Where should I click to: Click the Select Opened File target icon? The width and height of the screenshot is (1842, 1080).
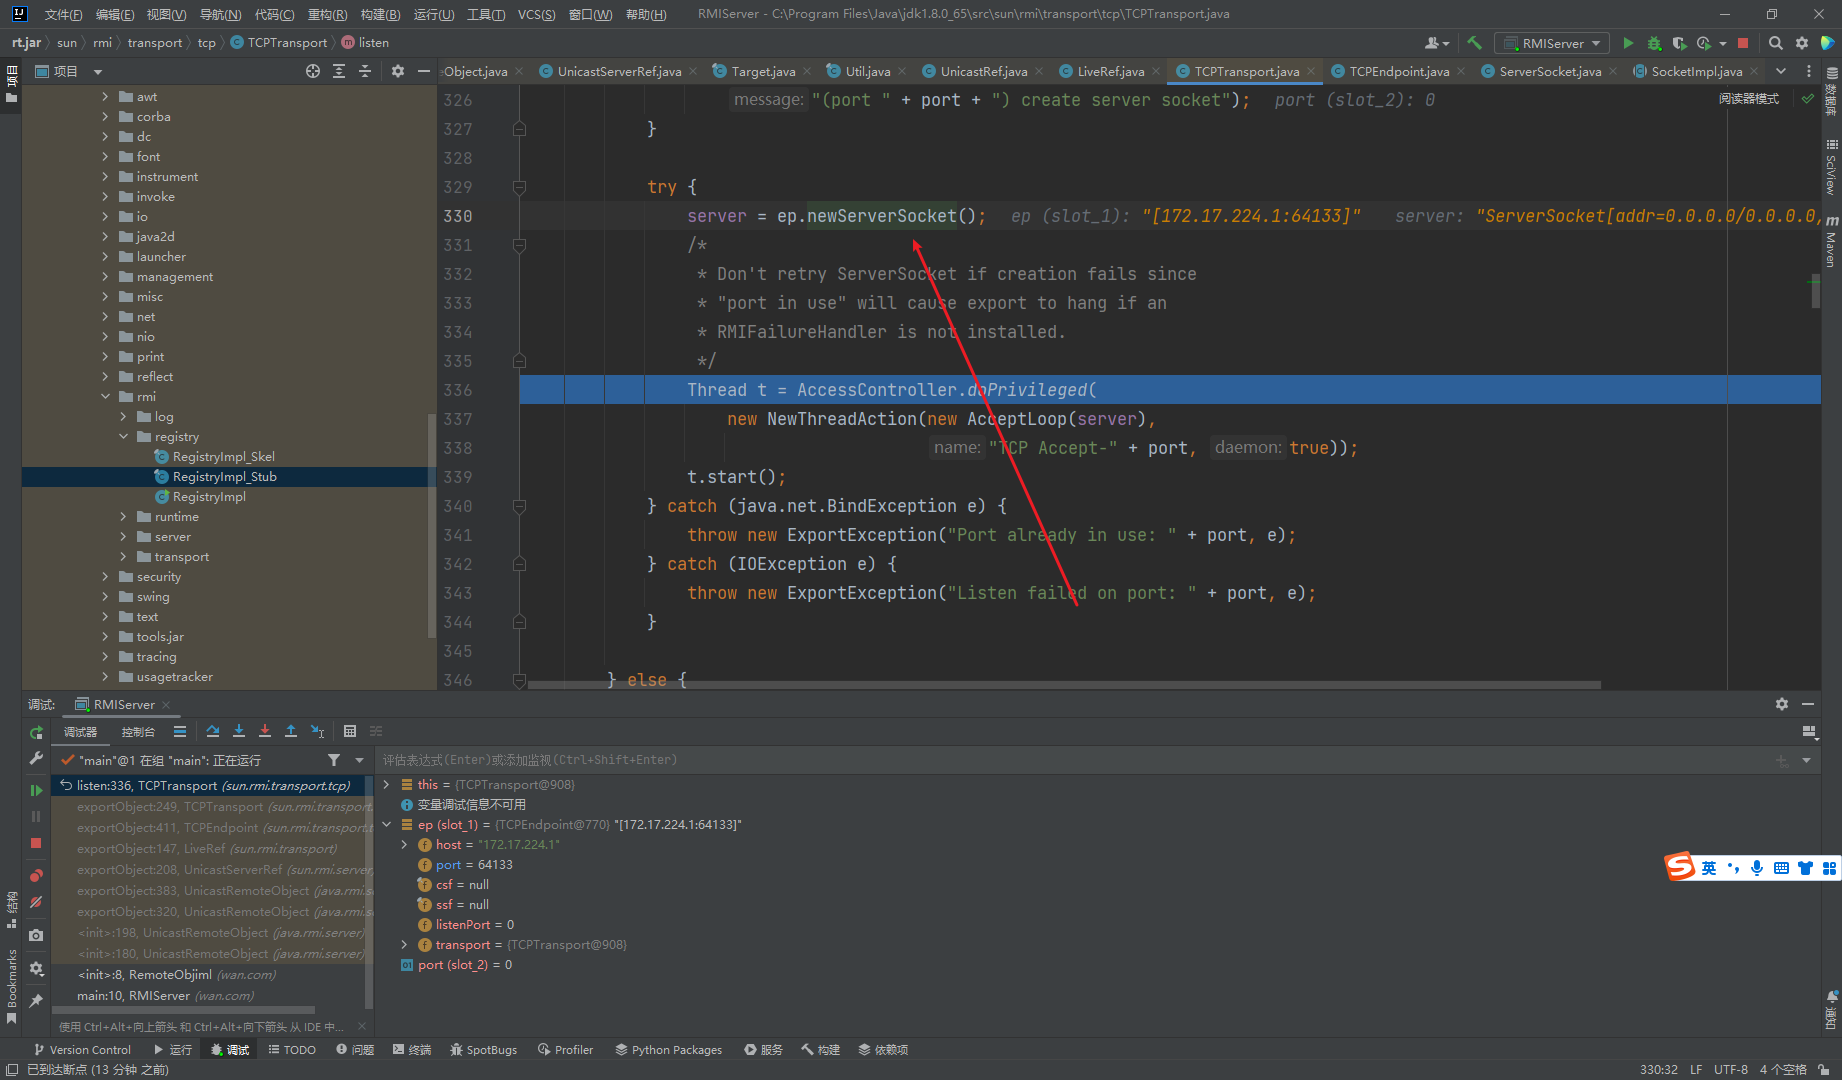tap(313, 71)
